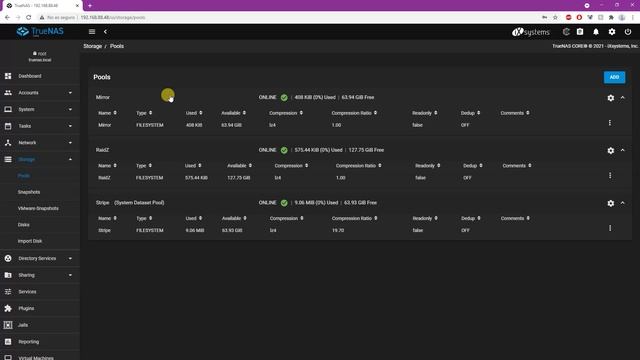Collapse the Mirror pool panel

(622, 98)
